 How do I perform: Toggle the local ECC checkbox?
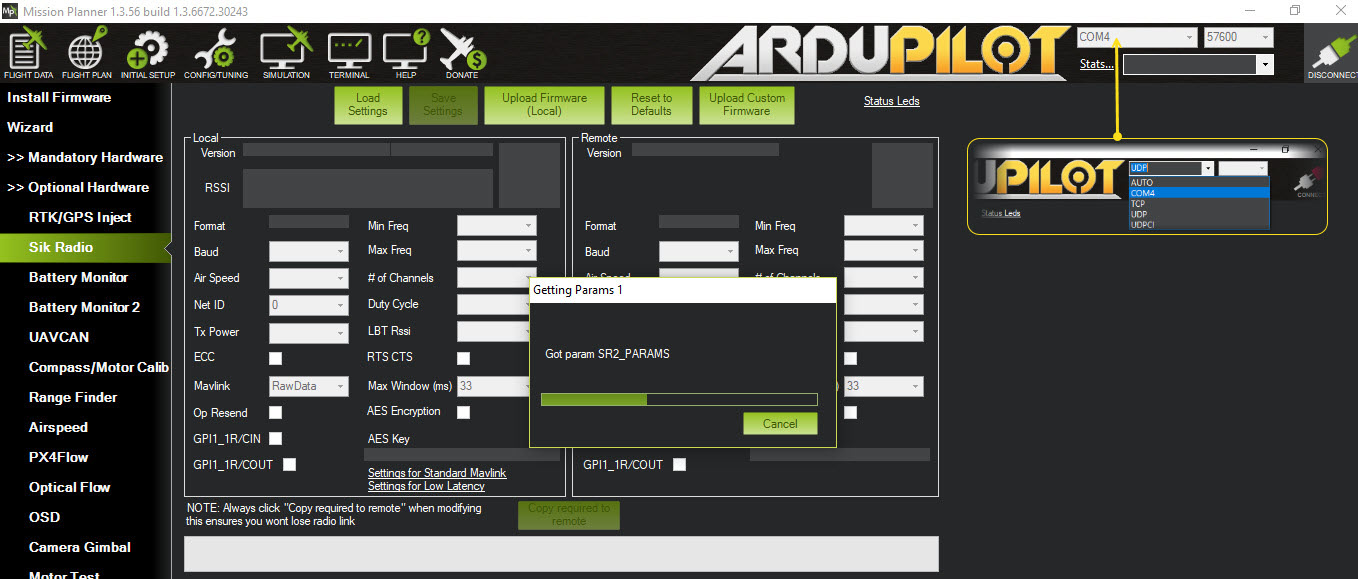[275, 358]
